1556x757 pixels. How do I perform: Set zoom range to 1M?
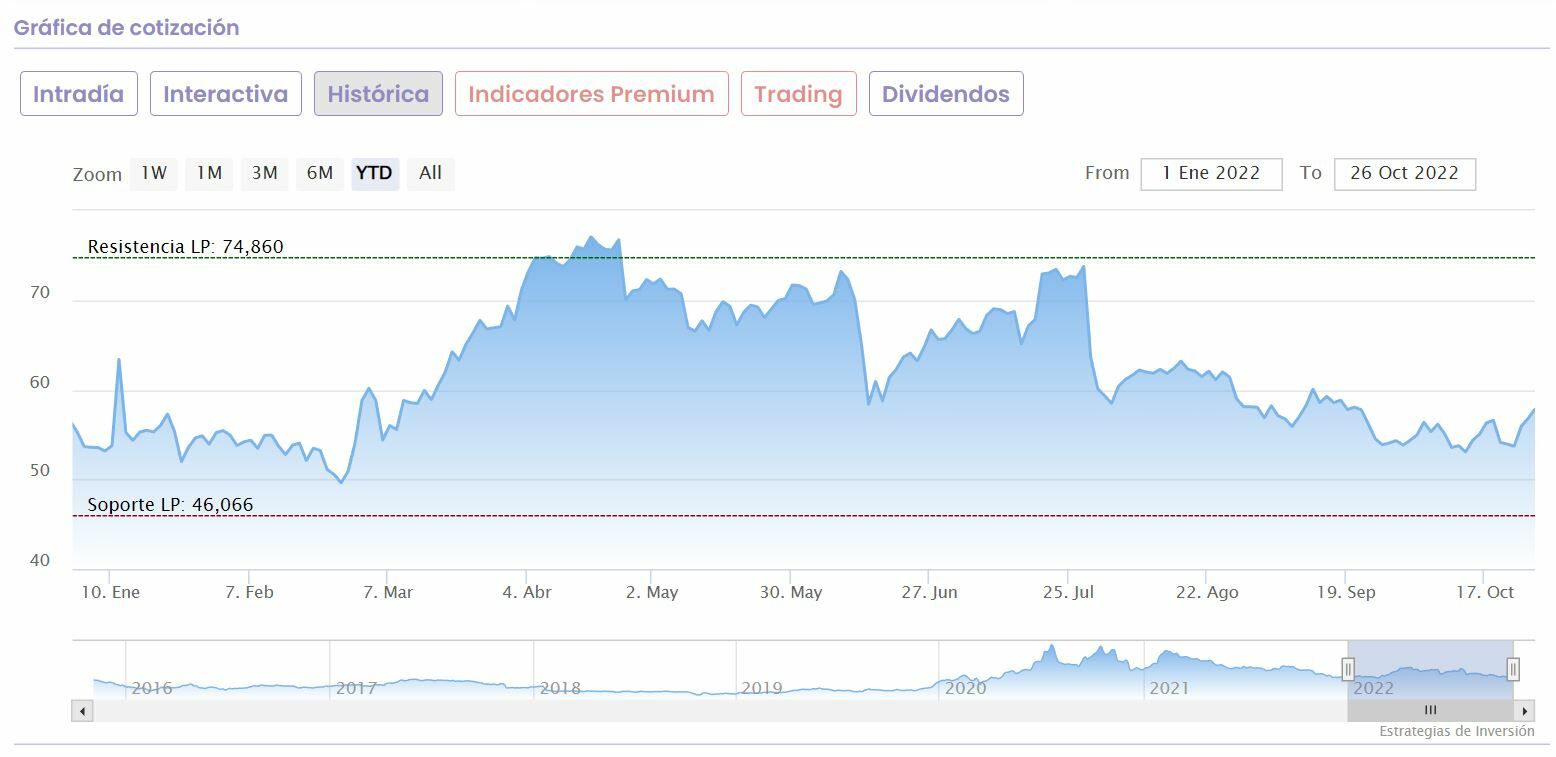click(x=209, y=173)
